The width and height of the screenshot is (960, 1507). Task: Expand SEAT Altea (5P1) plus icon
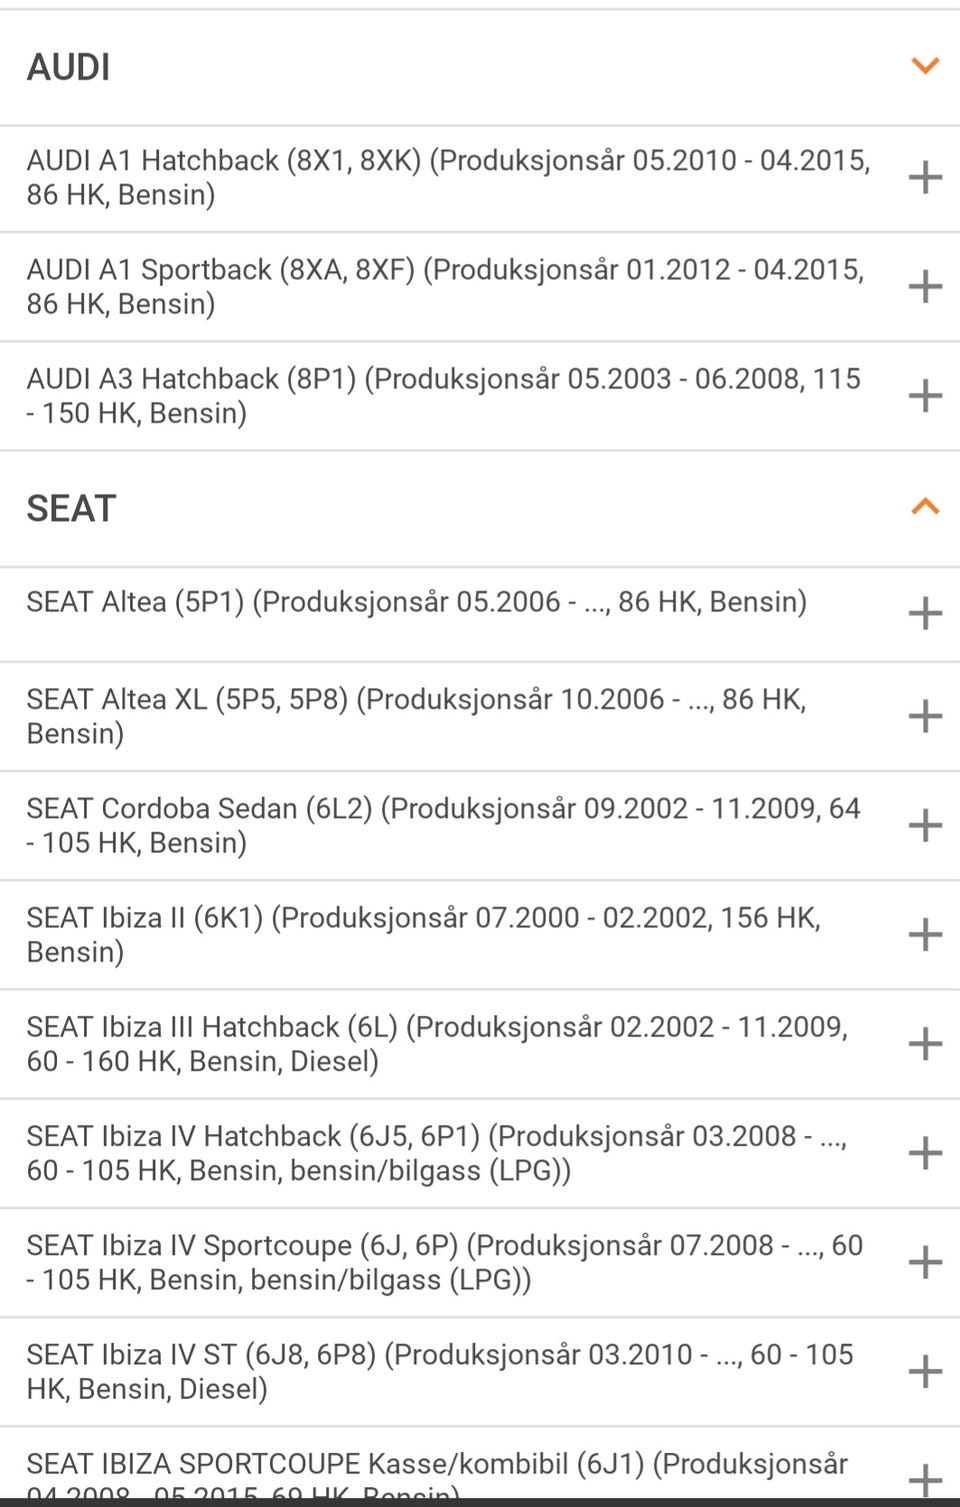(x=925, y=613)
